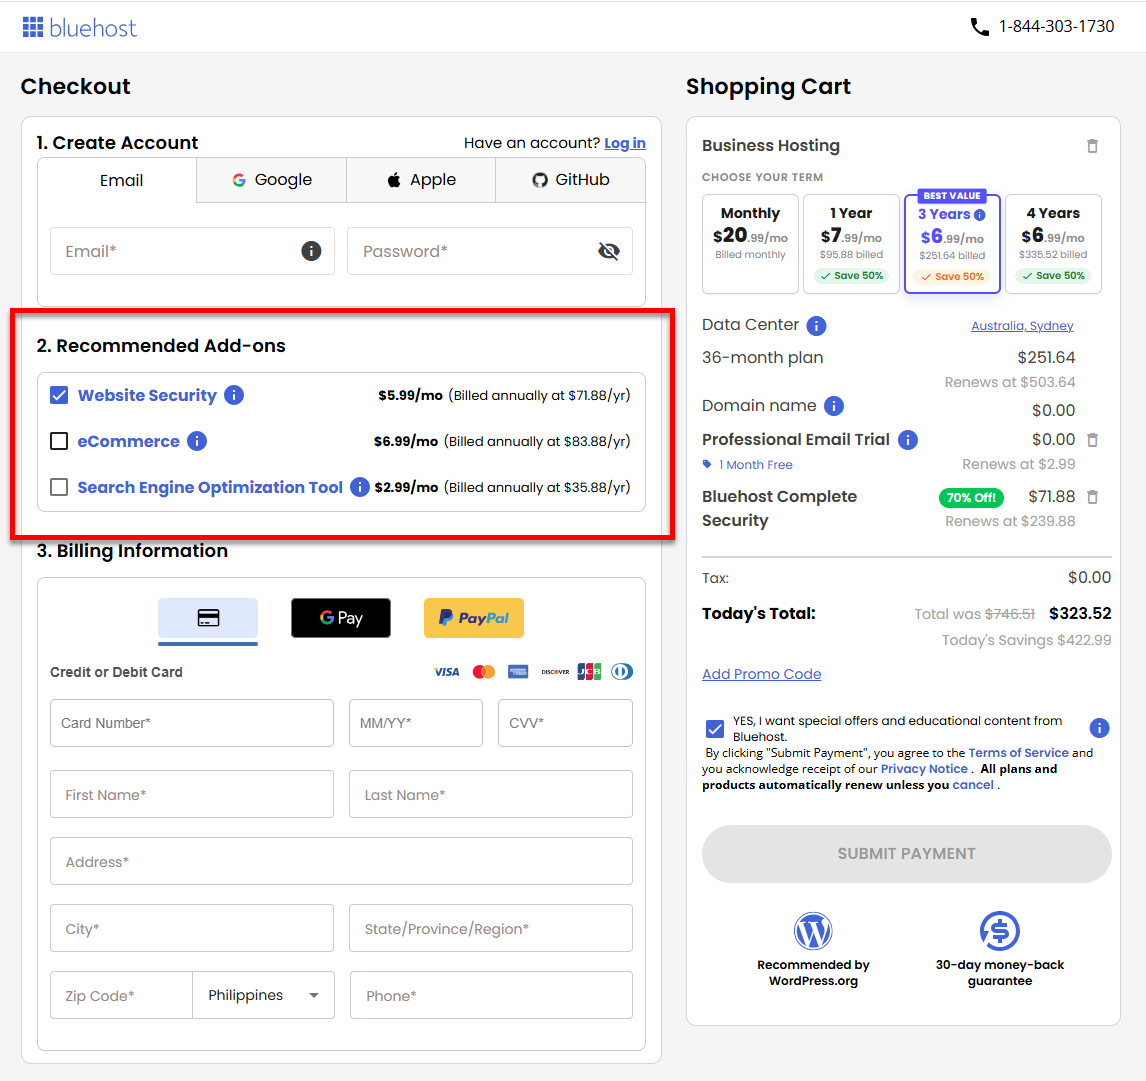The image size is (1146, 1081).
Task: Toggle password visibility eye icon
Action: pos(609,251)
